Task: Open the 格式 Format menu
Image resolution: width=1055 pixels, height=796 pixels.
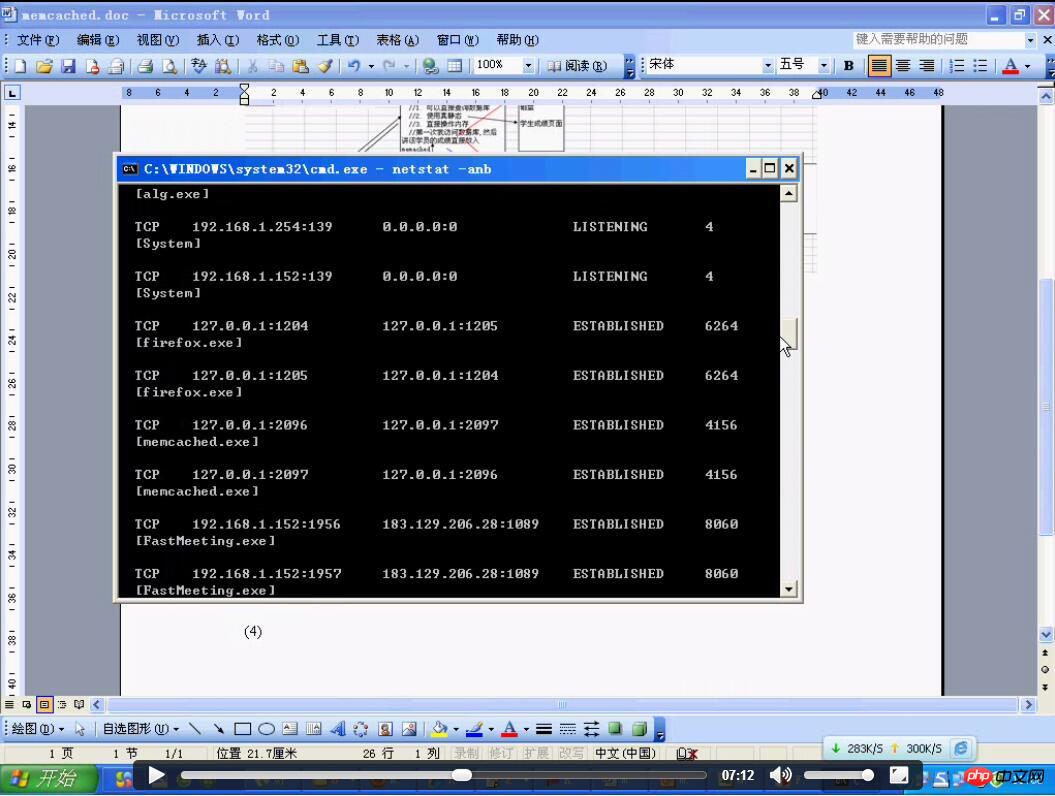Action: click(x=277, y=40)
